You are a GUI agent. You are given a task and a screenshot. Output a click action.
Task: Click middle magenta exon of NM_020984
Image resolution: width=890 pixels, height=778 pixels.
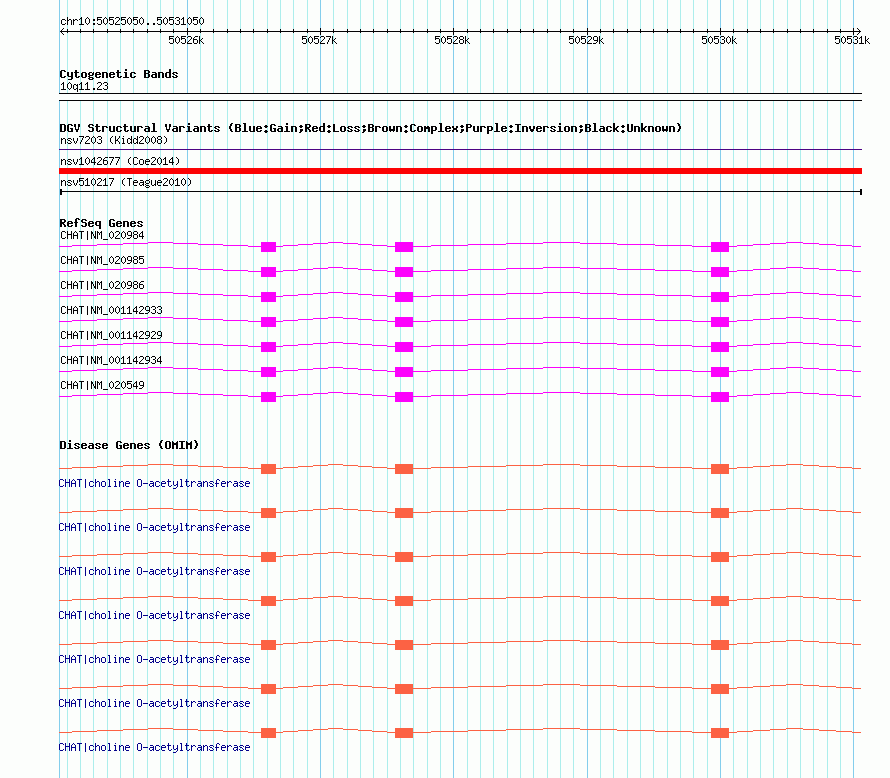(x=404, y=247)
